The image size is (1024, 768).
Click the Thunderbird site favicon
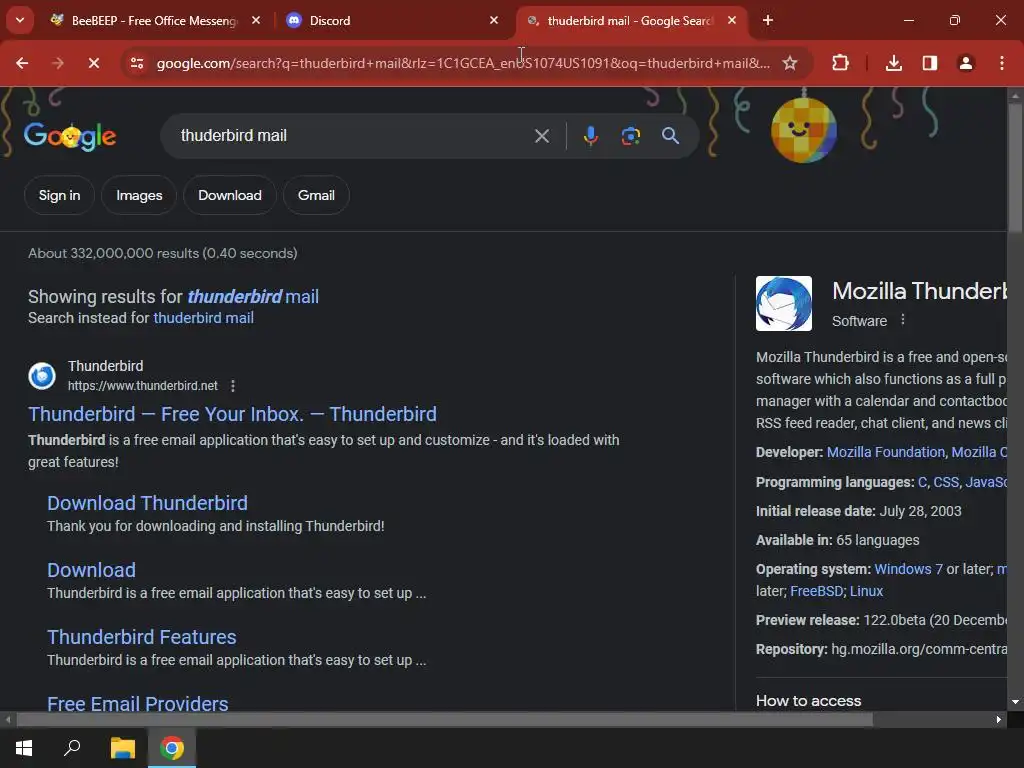[42, 376]
